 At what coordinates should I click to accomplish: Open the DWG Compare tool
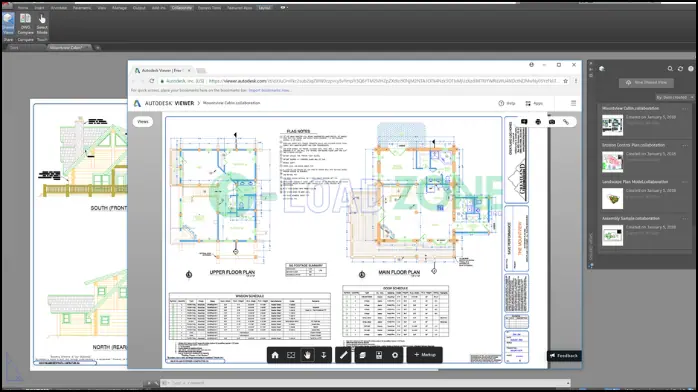(x=25, y=24)
